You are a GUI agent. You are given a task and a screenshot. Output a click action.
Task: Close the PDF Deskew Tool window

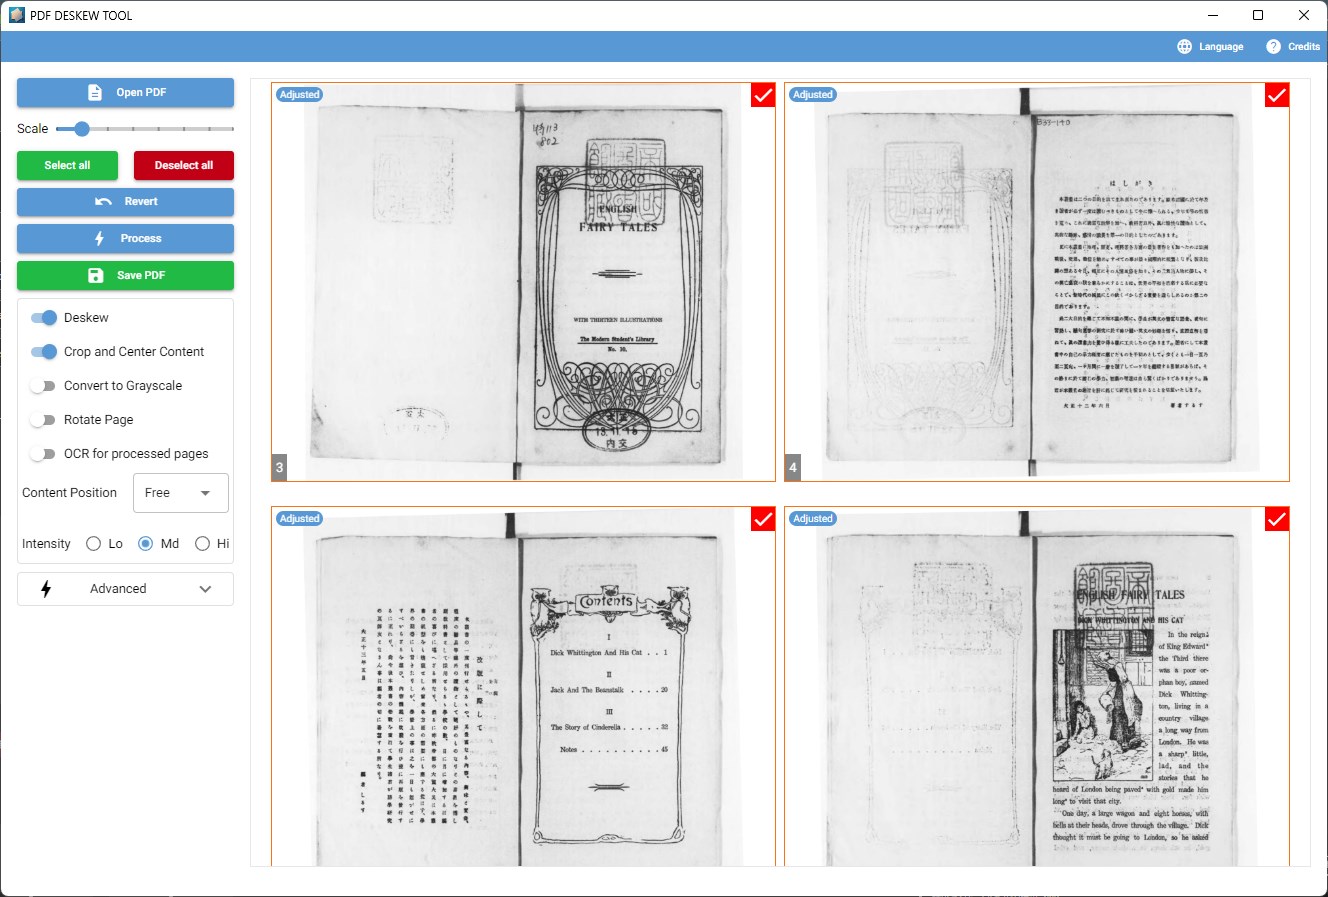[x=1304, y=15]
